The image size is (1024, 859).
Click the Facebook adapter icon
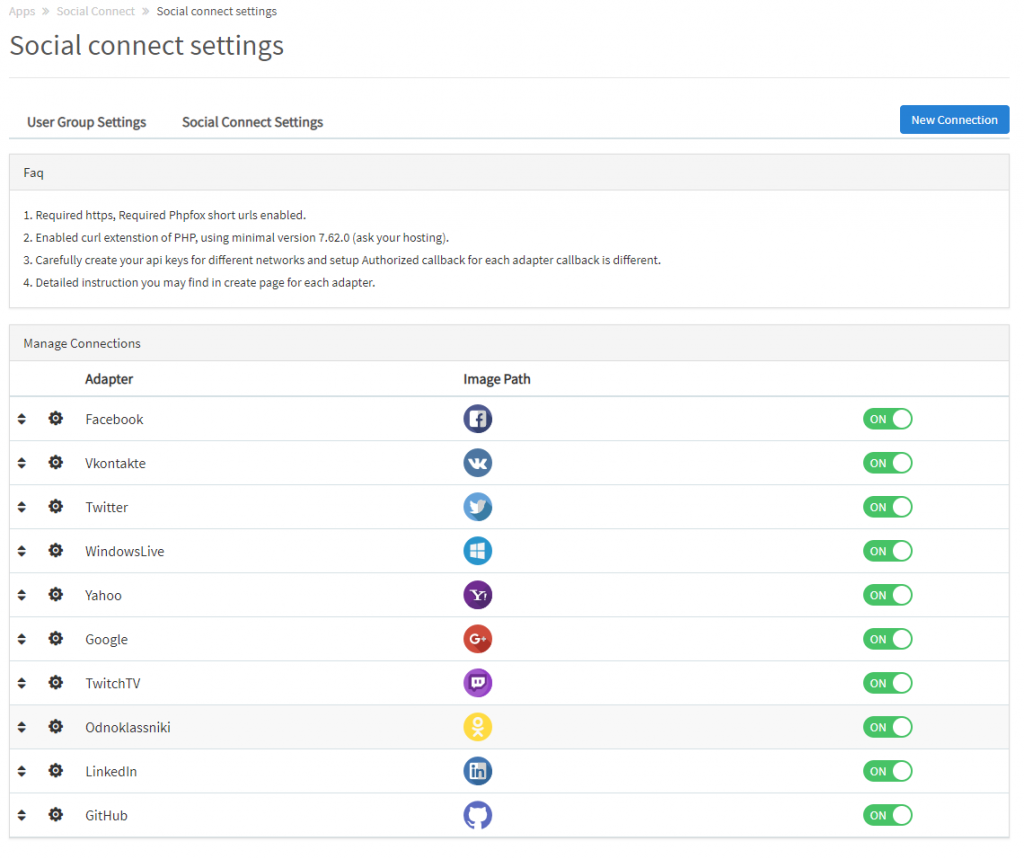coord(477,418)
